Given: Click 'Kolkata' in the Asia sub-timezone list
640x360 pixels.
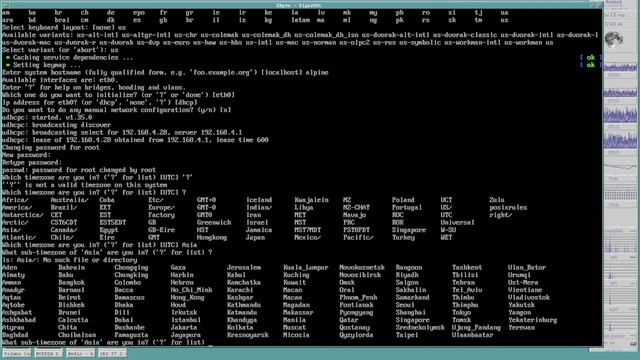Looking at the screenshot, I should pos(240,327).
